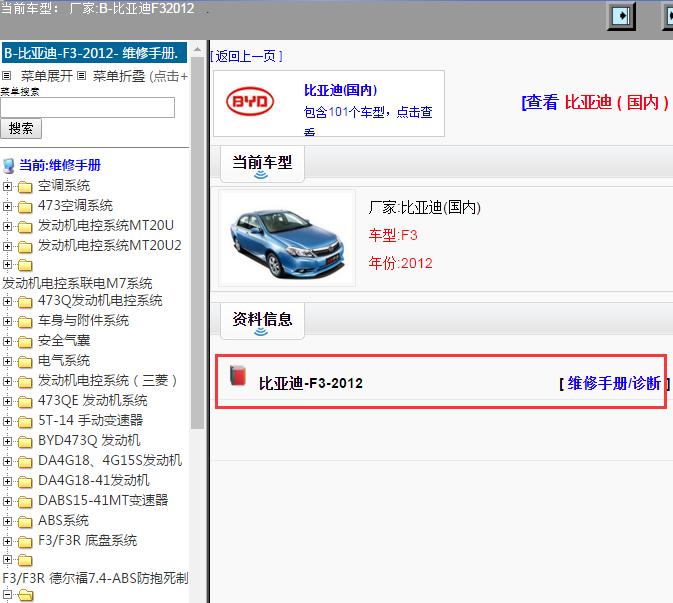
Task: Expand the 473QE 发动机系统 node
Action: (7, 402)
